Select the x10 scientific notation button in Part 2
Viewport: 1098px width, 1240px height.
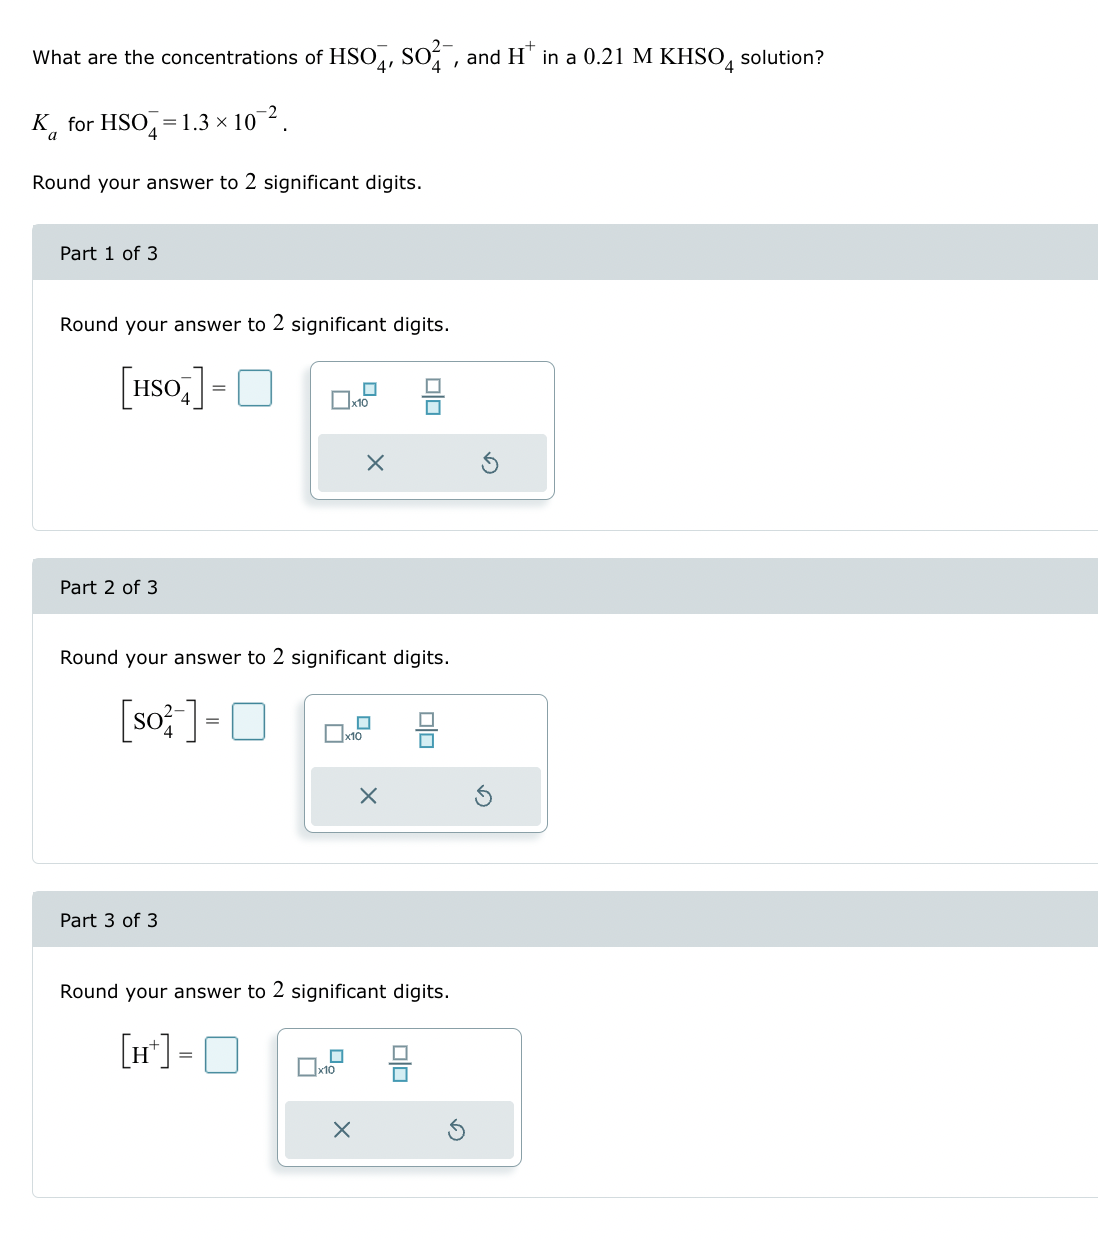(x=343, y=732)
